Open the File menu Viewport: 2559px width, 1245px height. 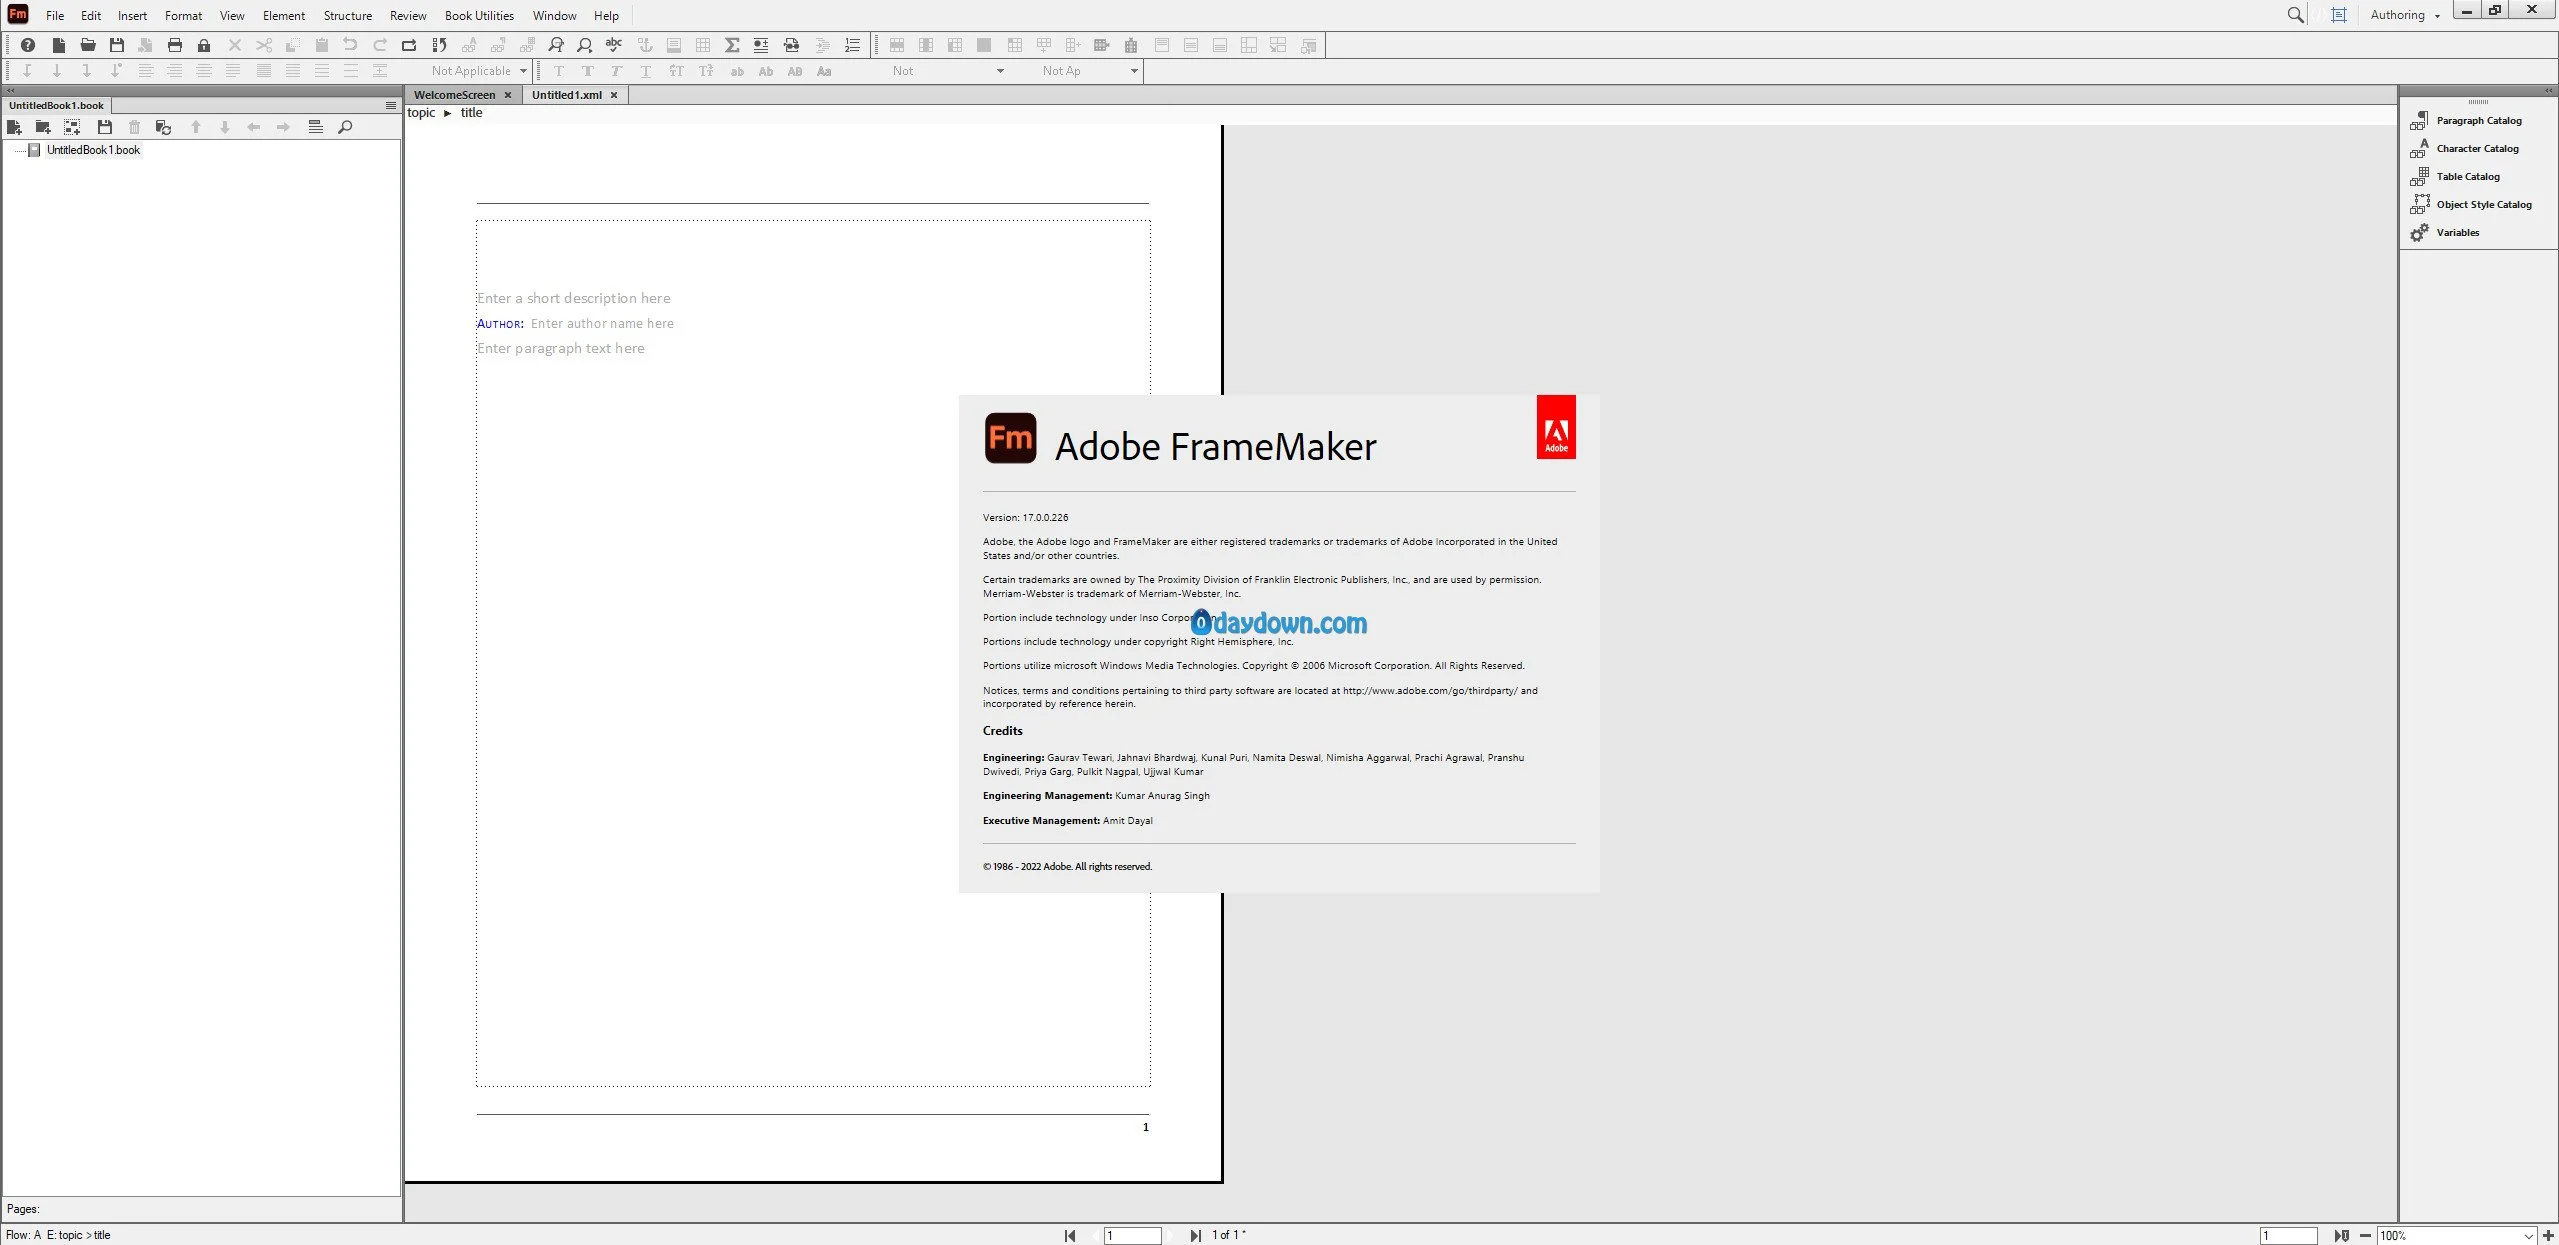pyautogui.click(x=55, y=15)
